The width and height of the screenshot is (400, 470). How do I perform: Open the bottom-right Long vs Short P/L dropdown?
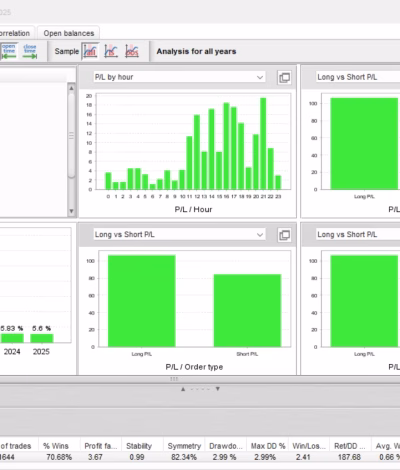click(358, 235)
